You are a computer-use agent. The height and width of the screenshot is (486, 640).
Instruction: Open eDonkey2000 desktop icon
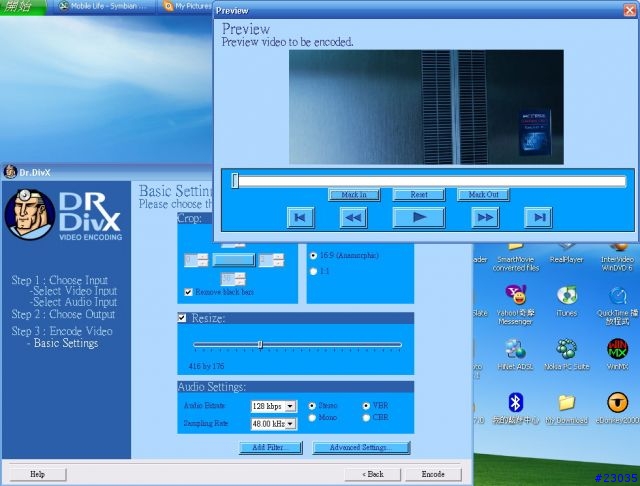point(618,408)
